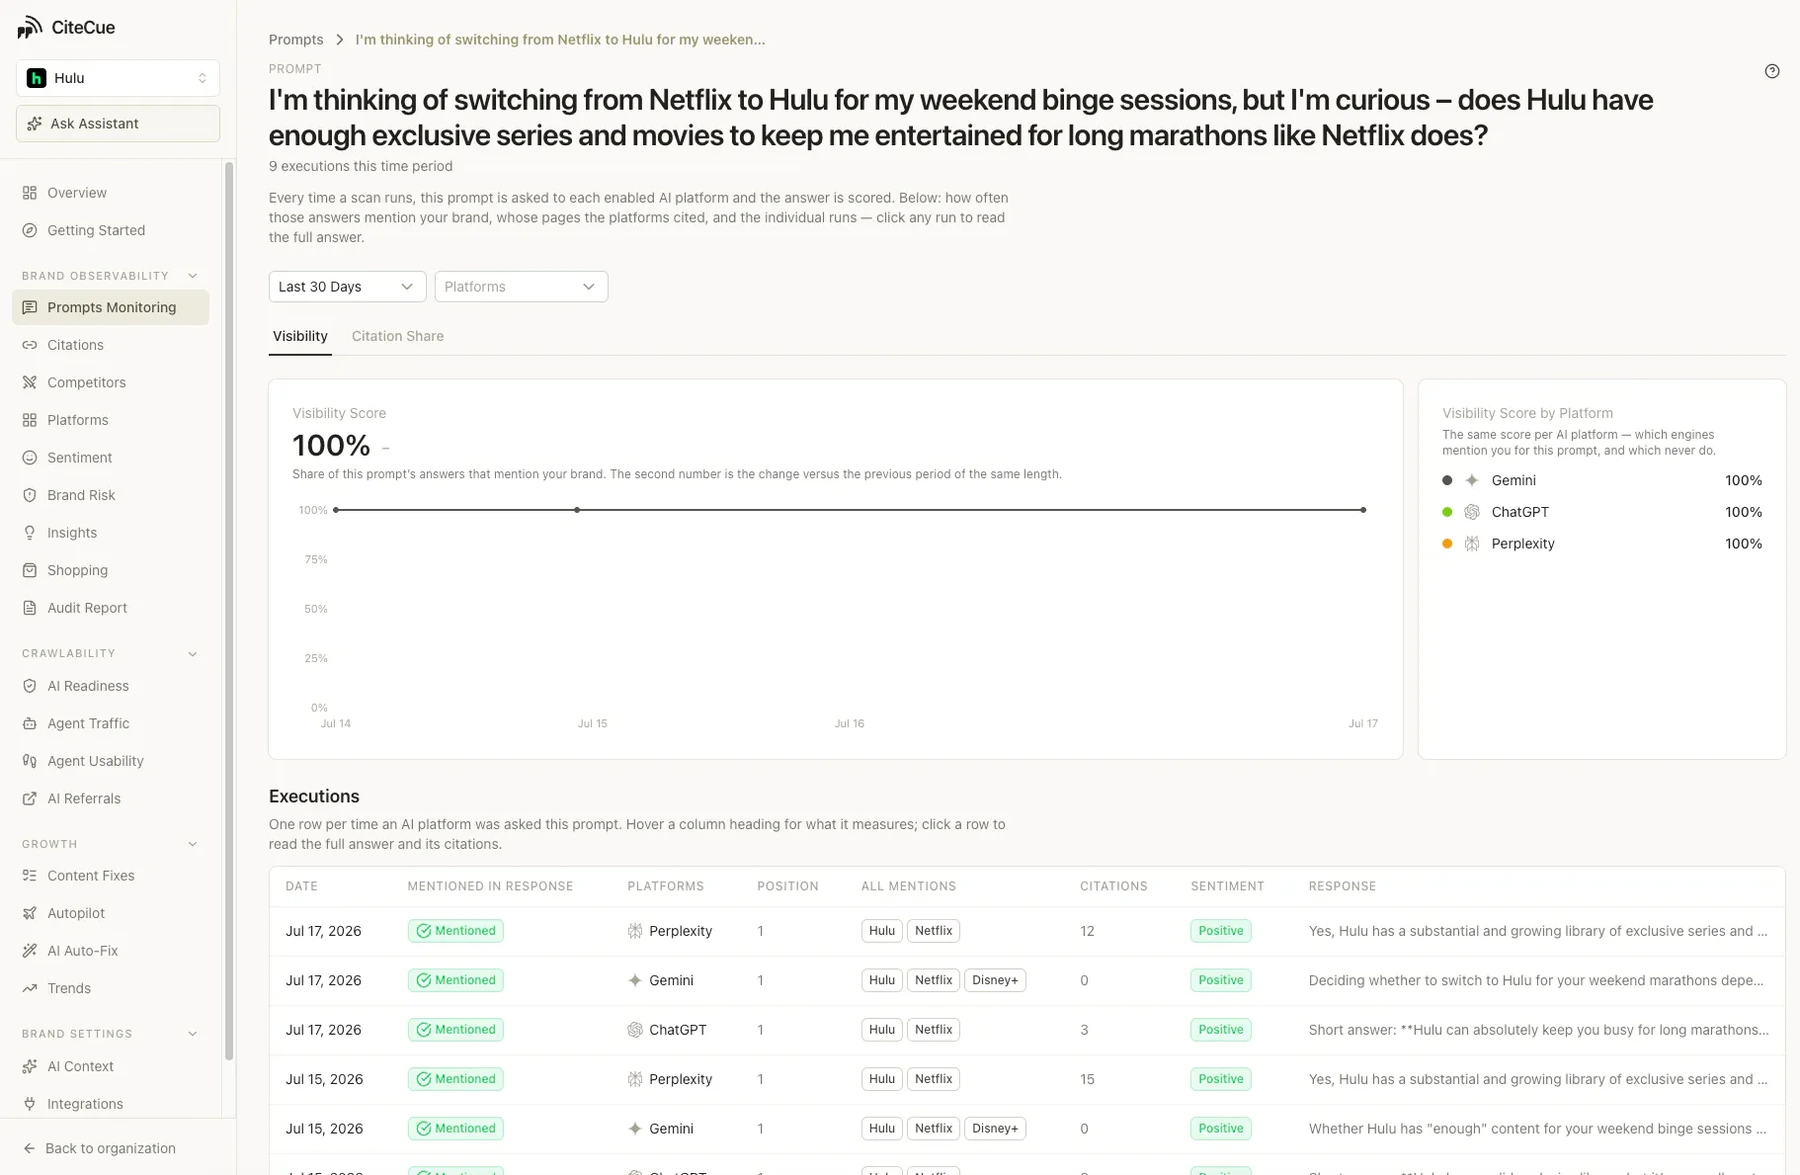
Task: Click the Agent Traffic robot icon
Action: 30,723
